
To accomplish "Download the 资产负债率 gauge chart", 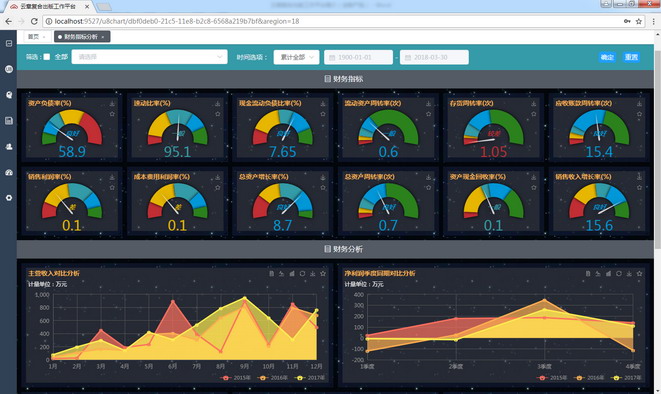I will pos(112,104).
